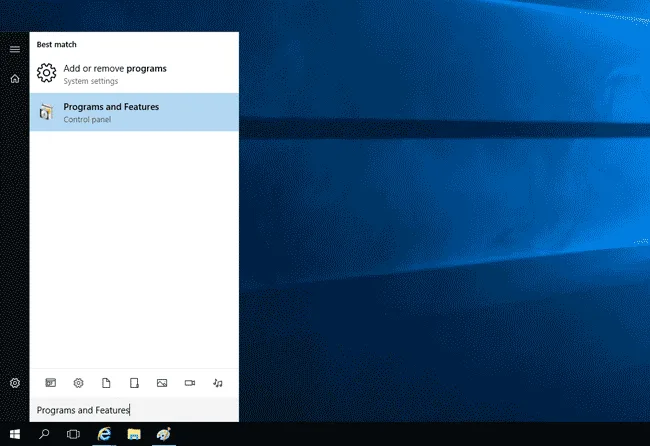This screenshot has width=650, height=446.
Task: Filter search results by Photos
Action: click(162, 383)
